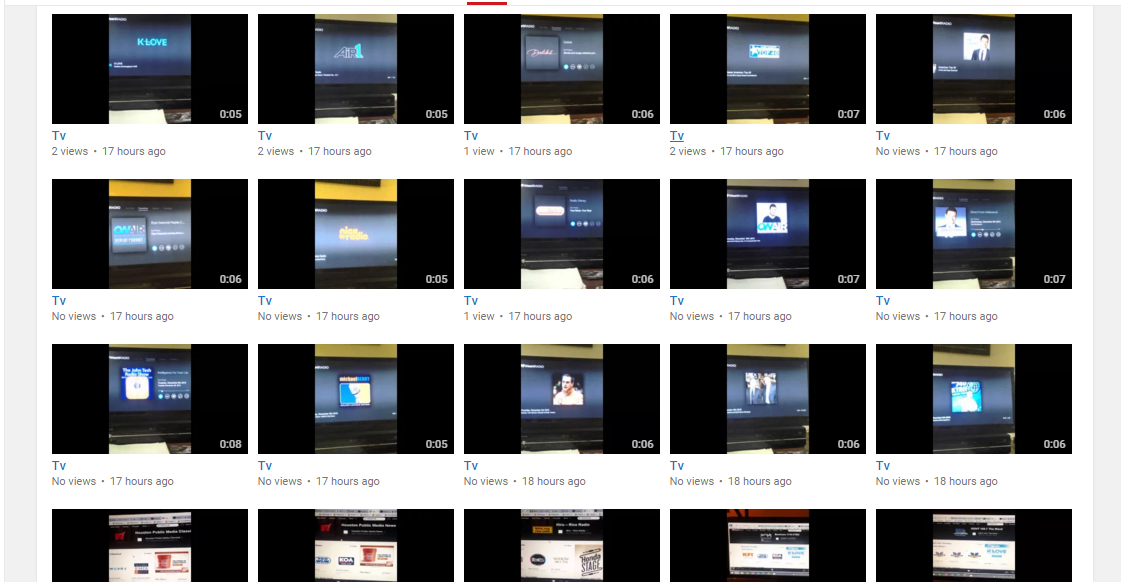Click the 0:05 badge on the K-LOVE thumbnail
The height and width of the screenshot is (582, 1121).
(230, 114)
